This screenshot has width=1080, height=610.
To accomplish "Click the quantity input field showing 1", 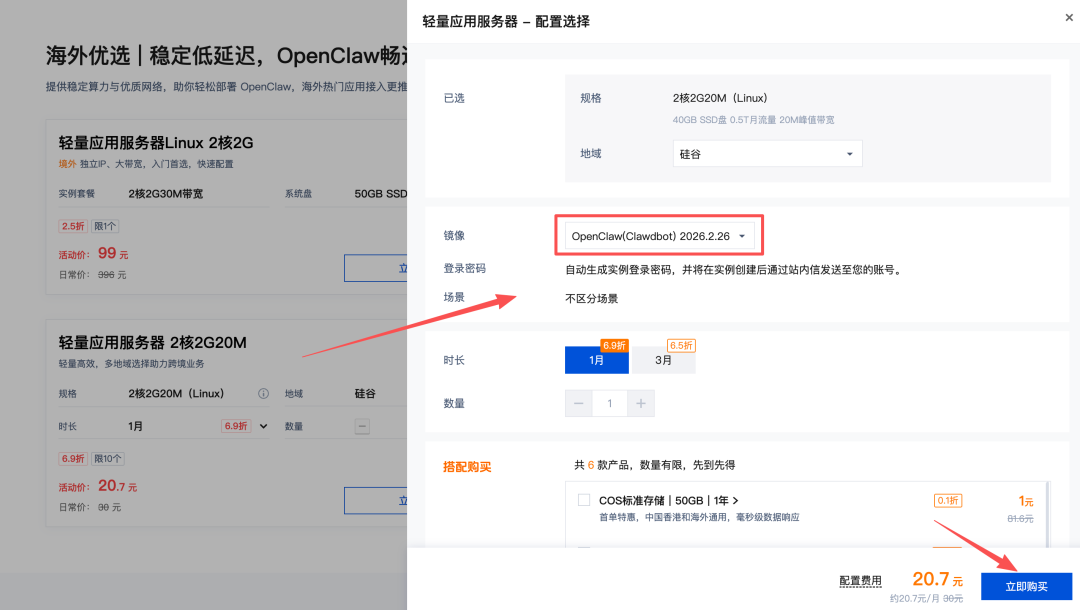I will [611, 403].
